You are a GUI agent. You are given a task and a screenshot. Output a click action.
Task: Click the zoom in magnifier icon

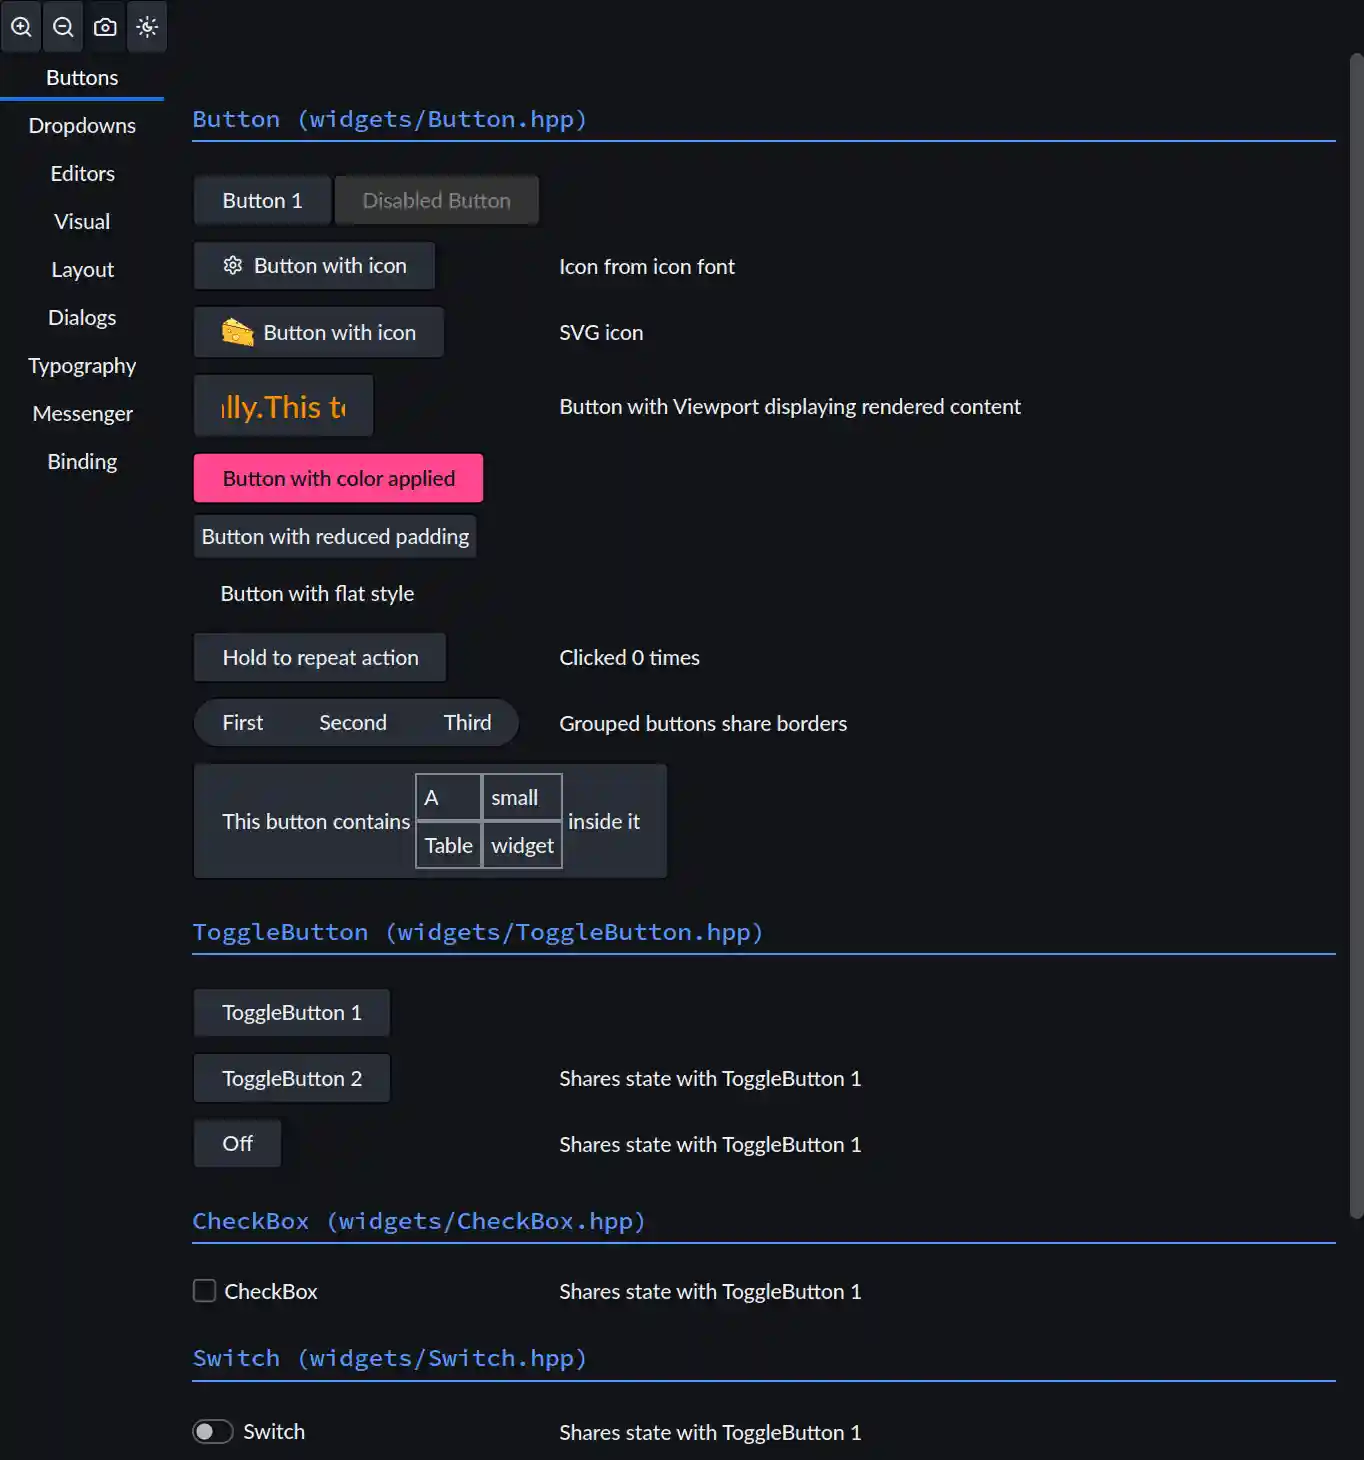(21, 27)
